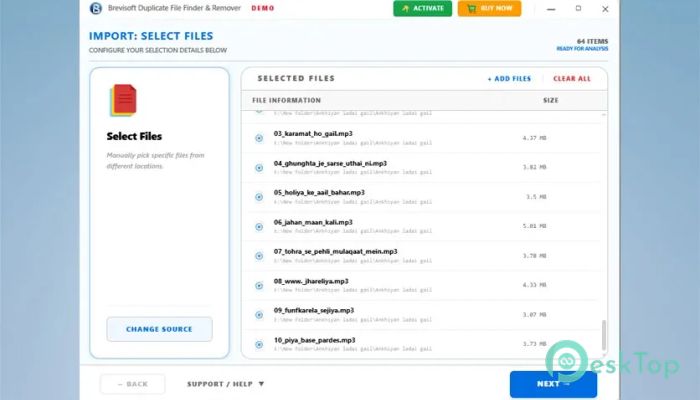Minimize the Brevisoft window

551,9
